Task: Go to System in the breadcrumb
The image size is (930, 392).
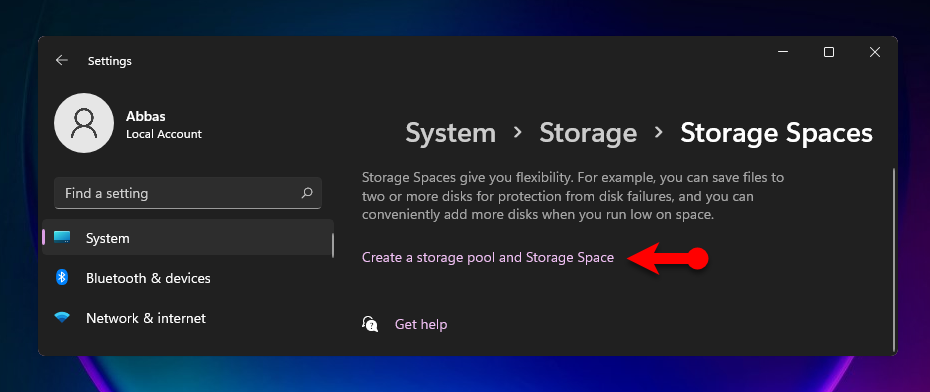Action: click(x=450, y=133)
